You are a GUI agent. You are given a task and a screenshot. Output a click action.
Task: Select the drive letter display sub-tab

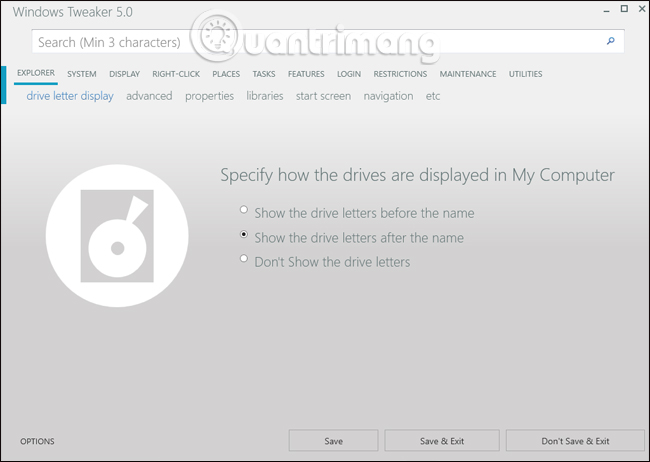click(70, 96)
